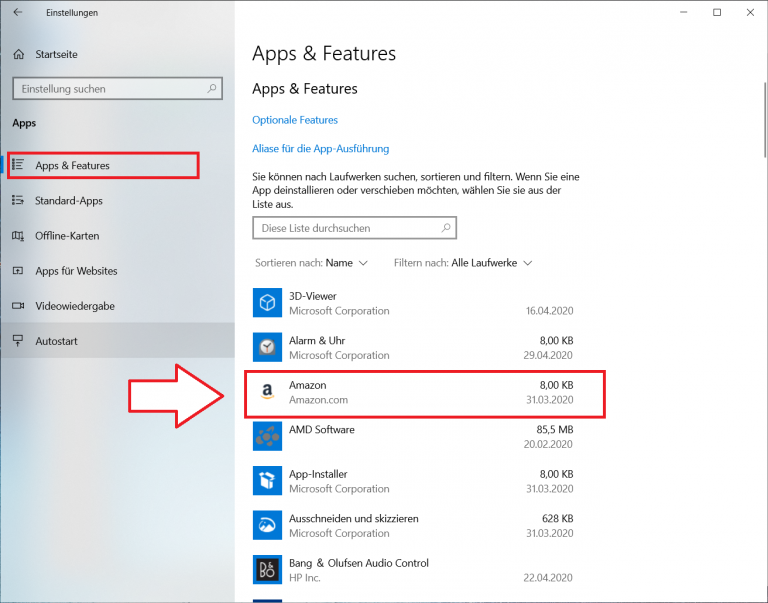The width and height of the screenshot is (768, 603).
Task: Focus the Einstellung suchen search field
Action: [x=118, y=89]
